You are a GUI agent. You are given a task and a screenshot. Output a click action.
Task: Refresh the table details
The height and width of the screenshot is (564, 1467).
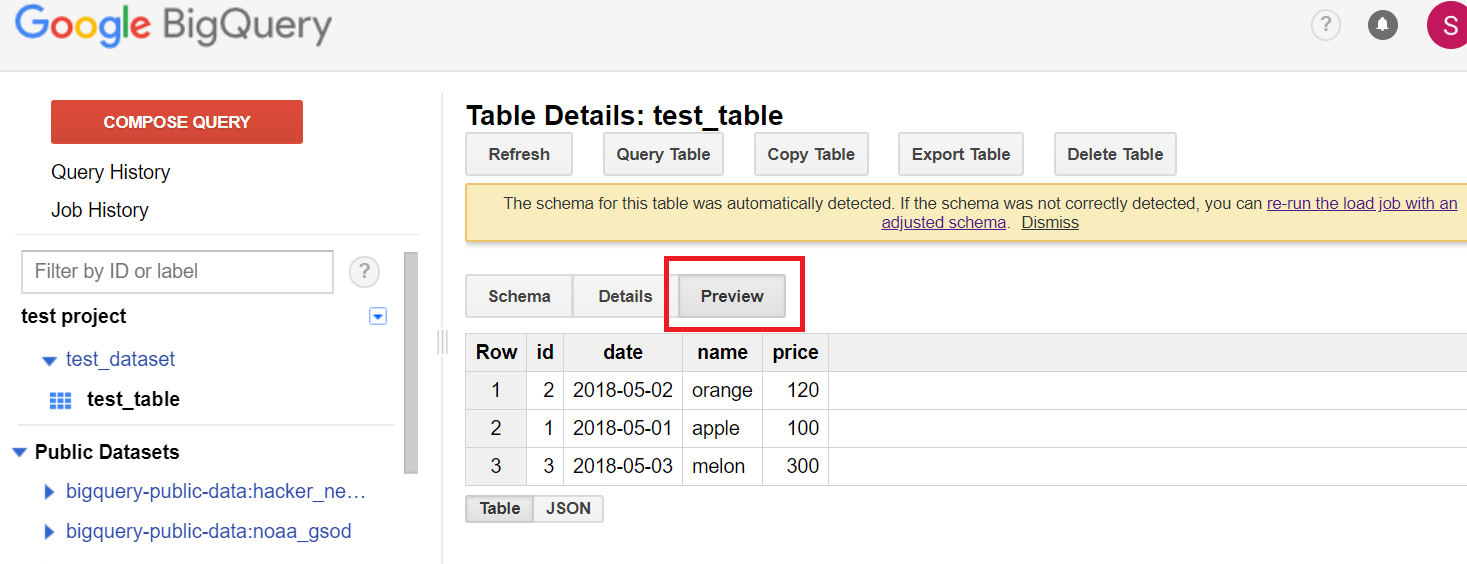point(519,154)
